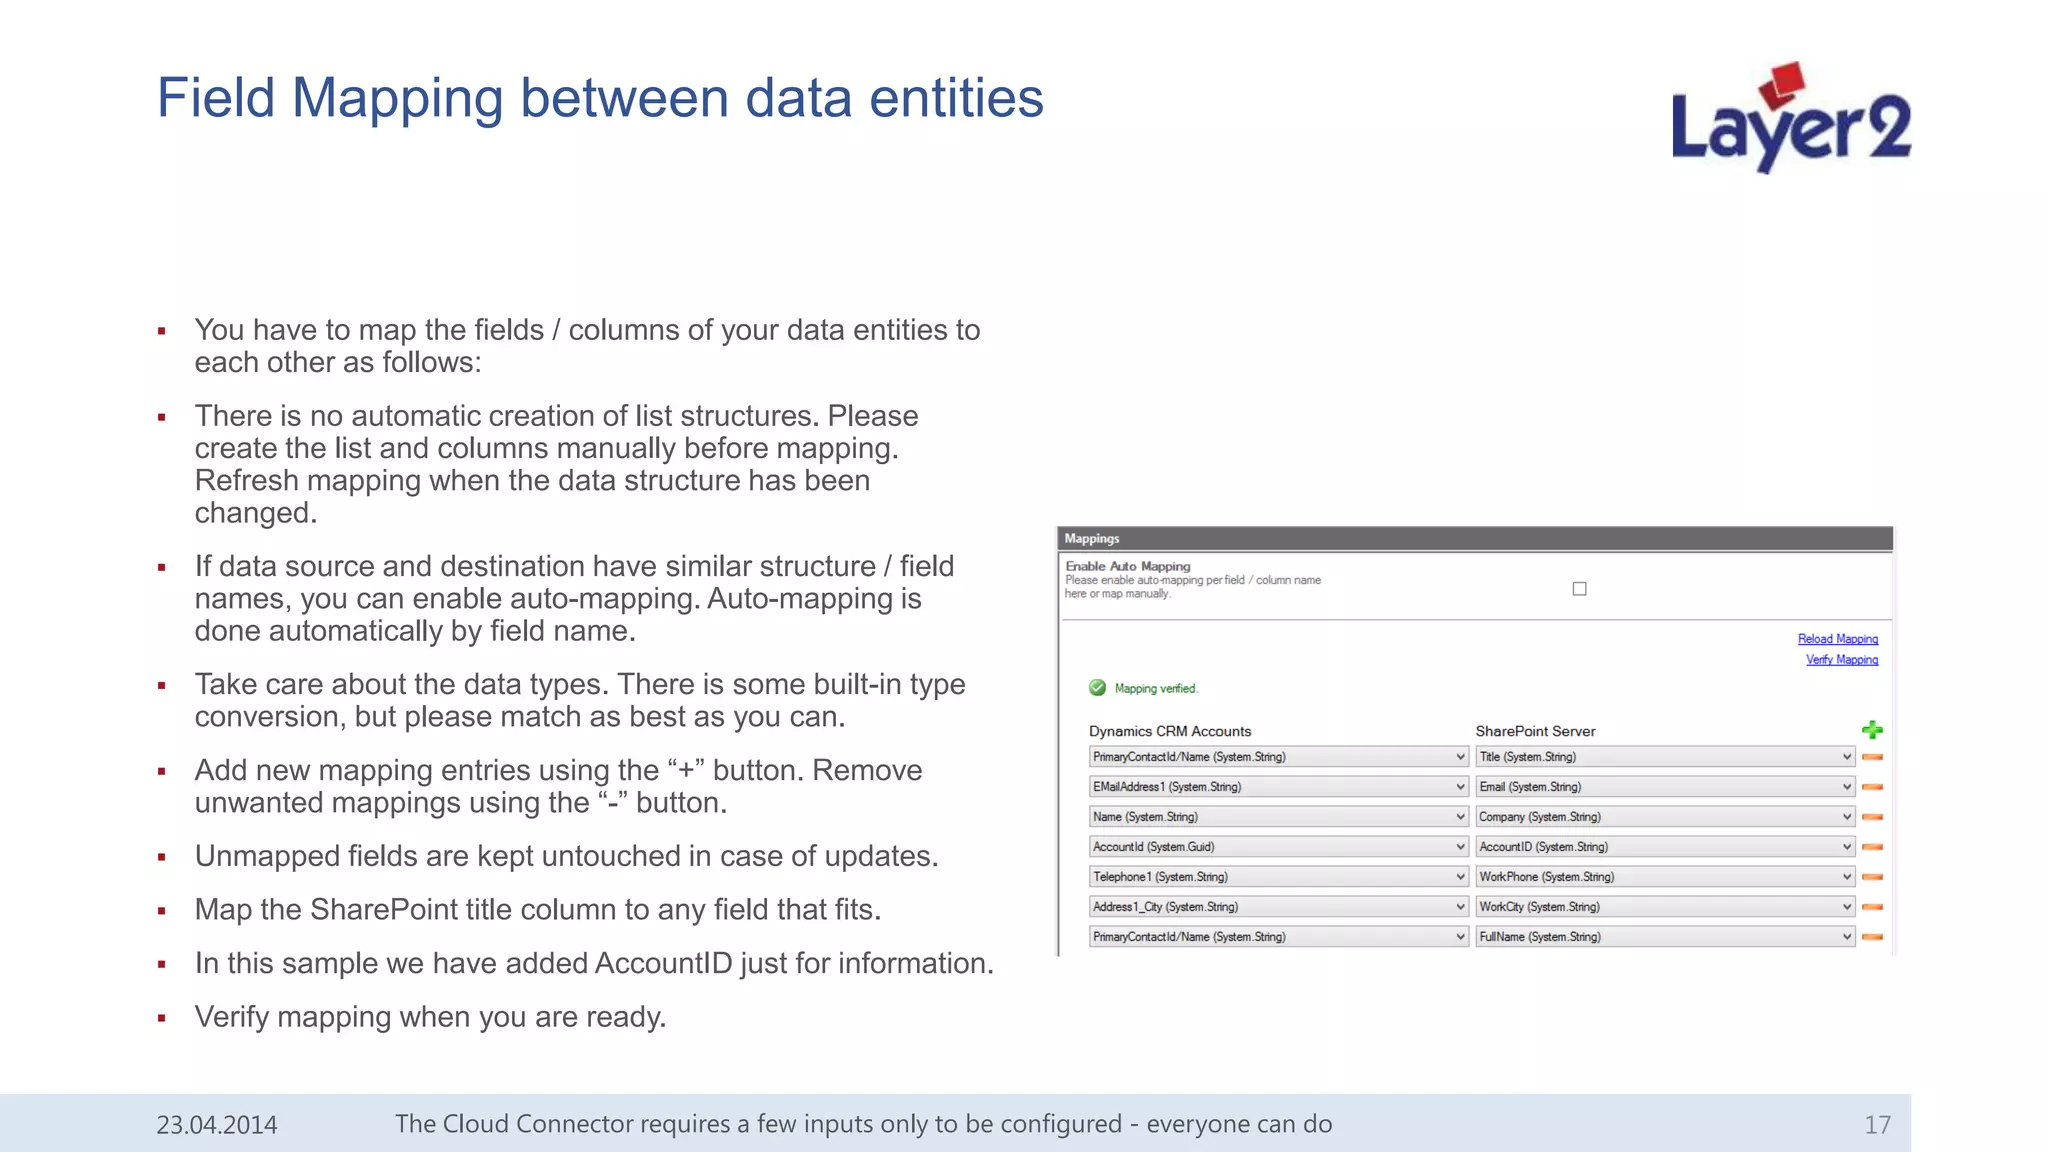Open the Name (System.String) source dropdown
Viewport: 2048px width, 1152px height.
[x=1278, y=817]
